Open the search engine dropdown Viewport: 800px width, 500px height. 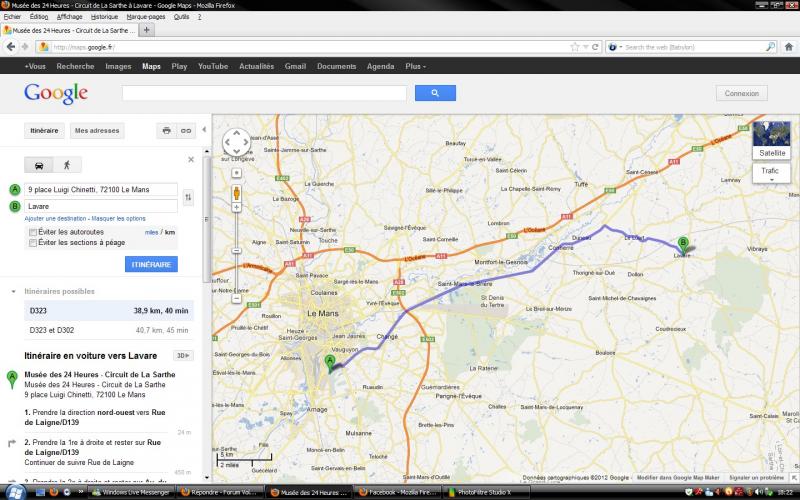(x=614, y=47)
